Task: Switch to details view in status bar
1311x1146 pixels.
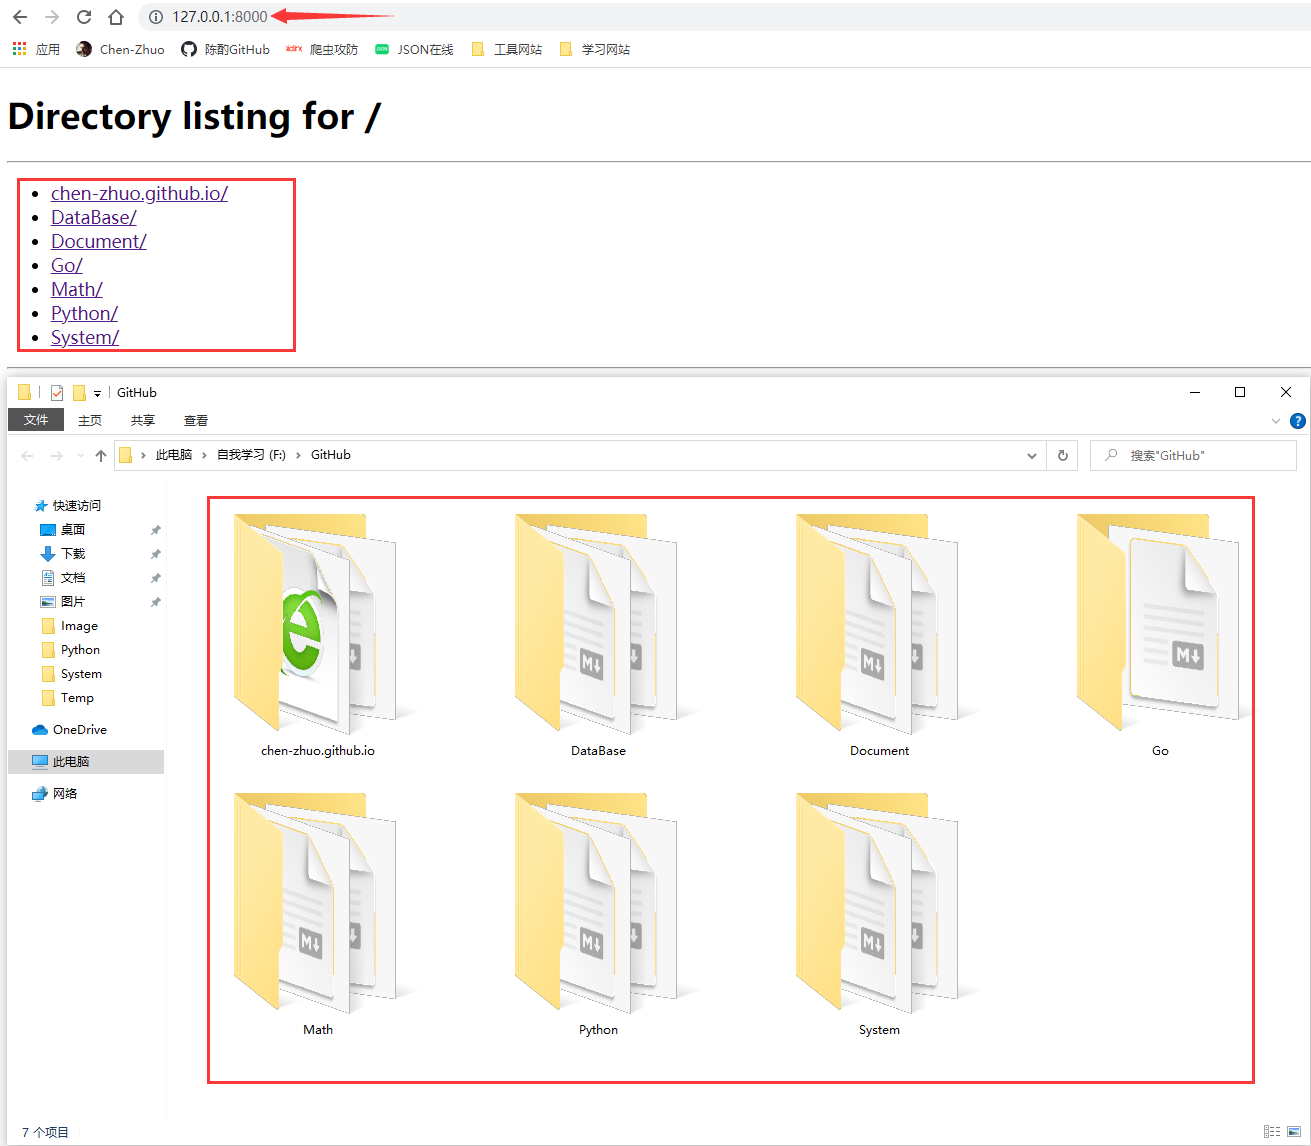Action: pyautogui.click(x=1272, y=1132)
